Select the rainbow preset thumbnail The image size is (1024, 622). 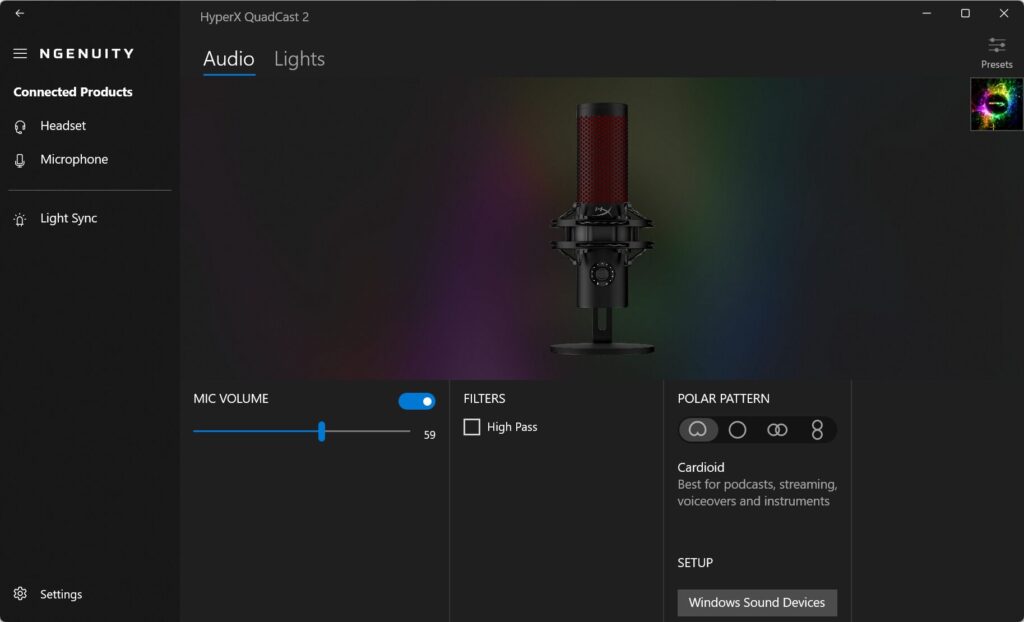997,105
